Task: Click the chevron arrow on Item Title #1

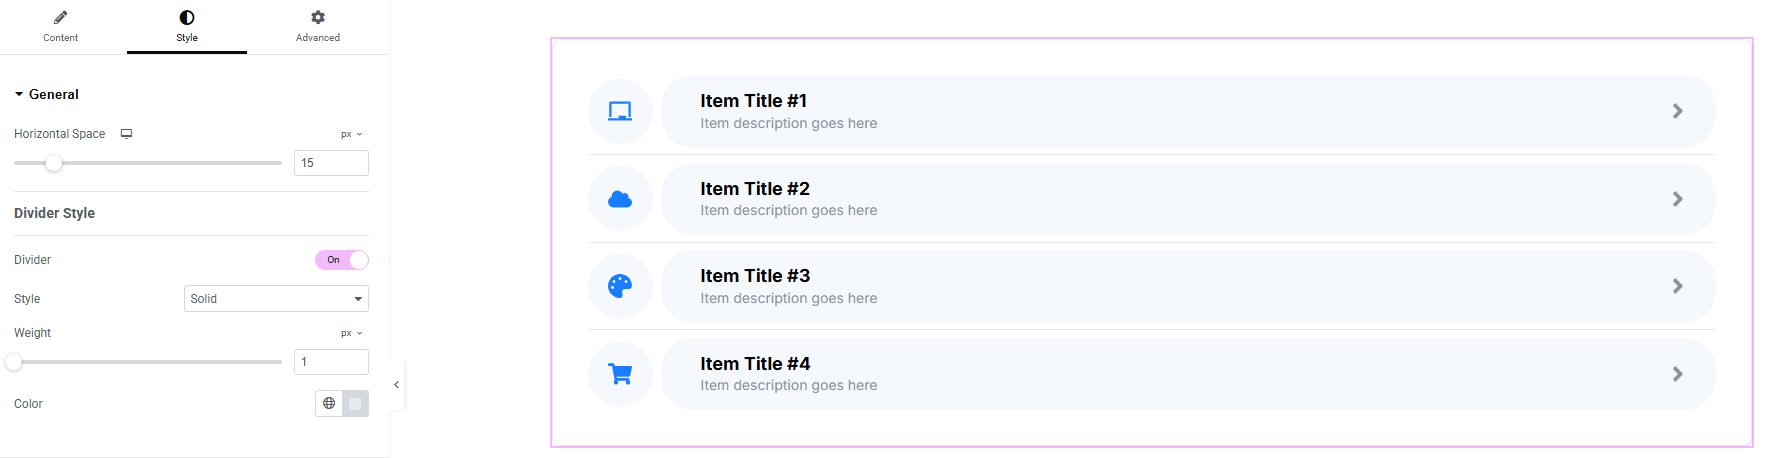Action: click(1677, 111)
